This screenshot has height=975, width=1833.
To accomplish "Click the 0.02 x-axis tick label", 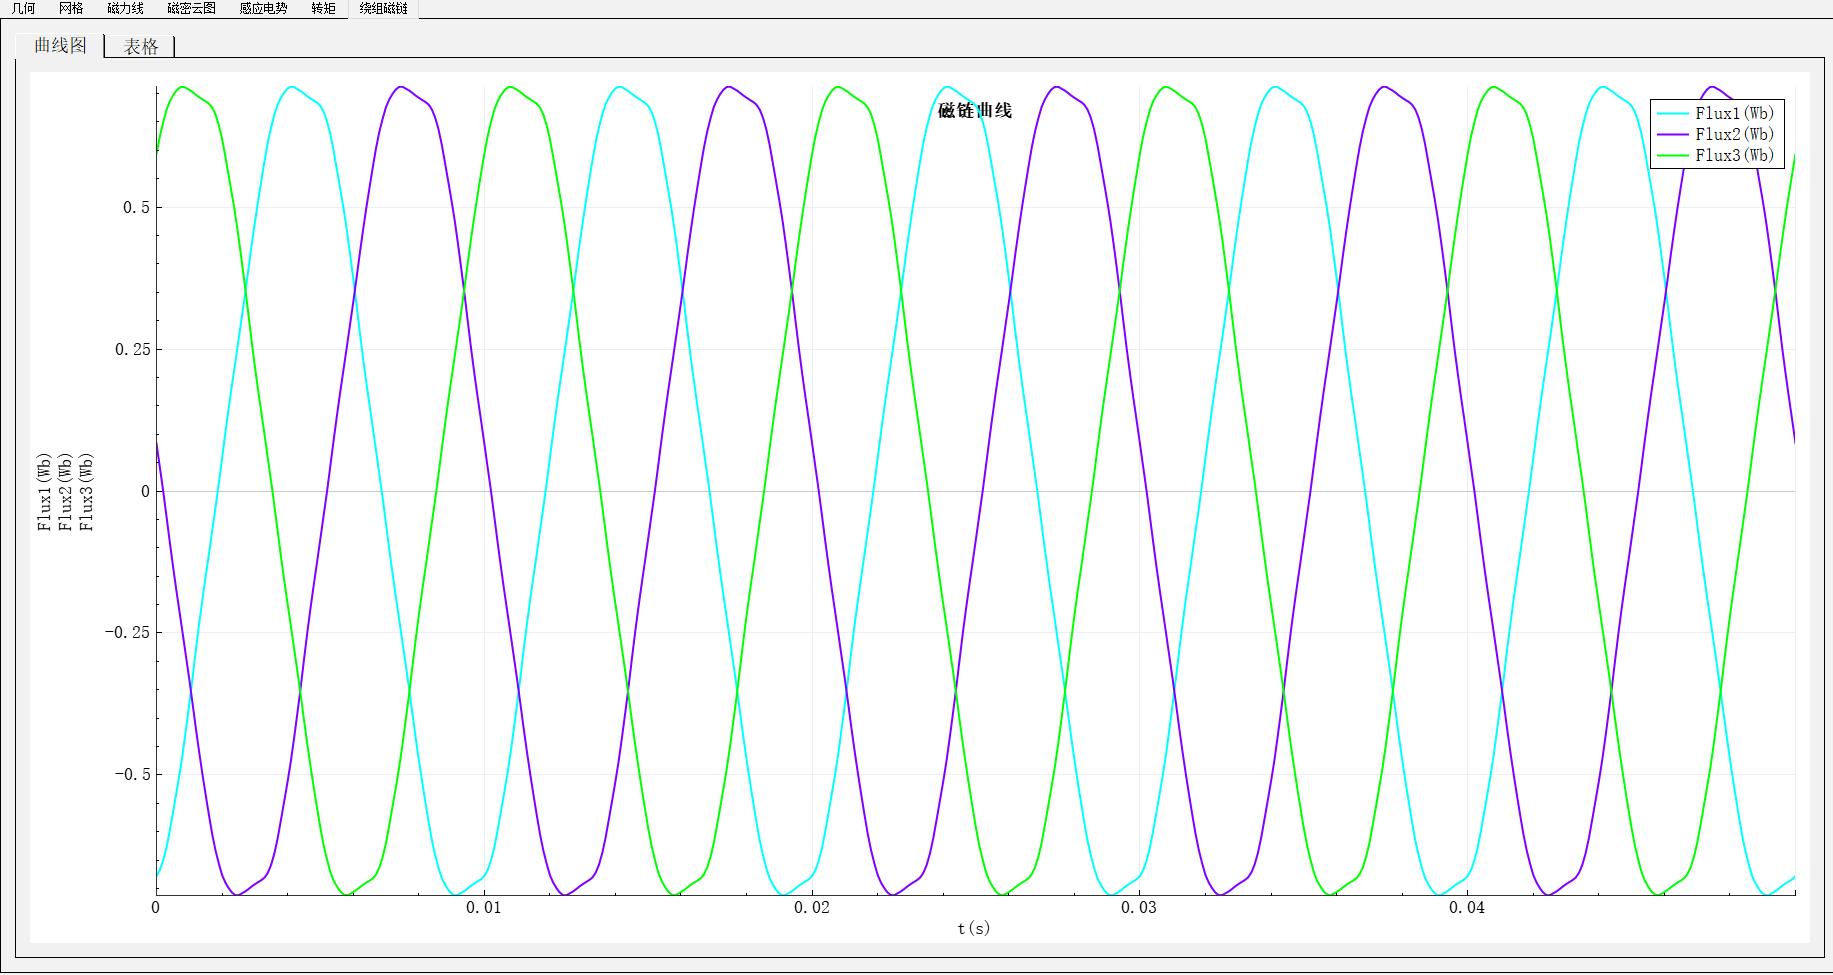I will [812, 907].
